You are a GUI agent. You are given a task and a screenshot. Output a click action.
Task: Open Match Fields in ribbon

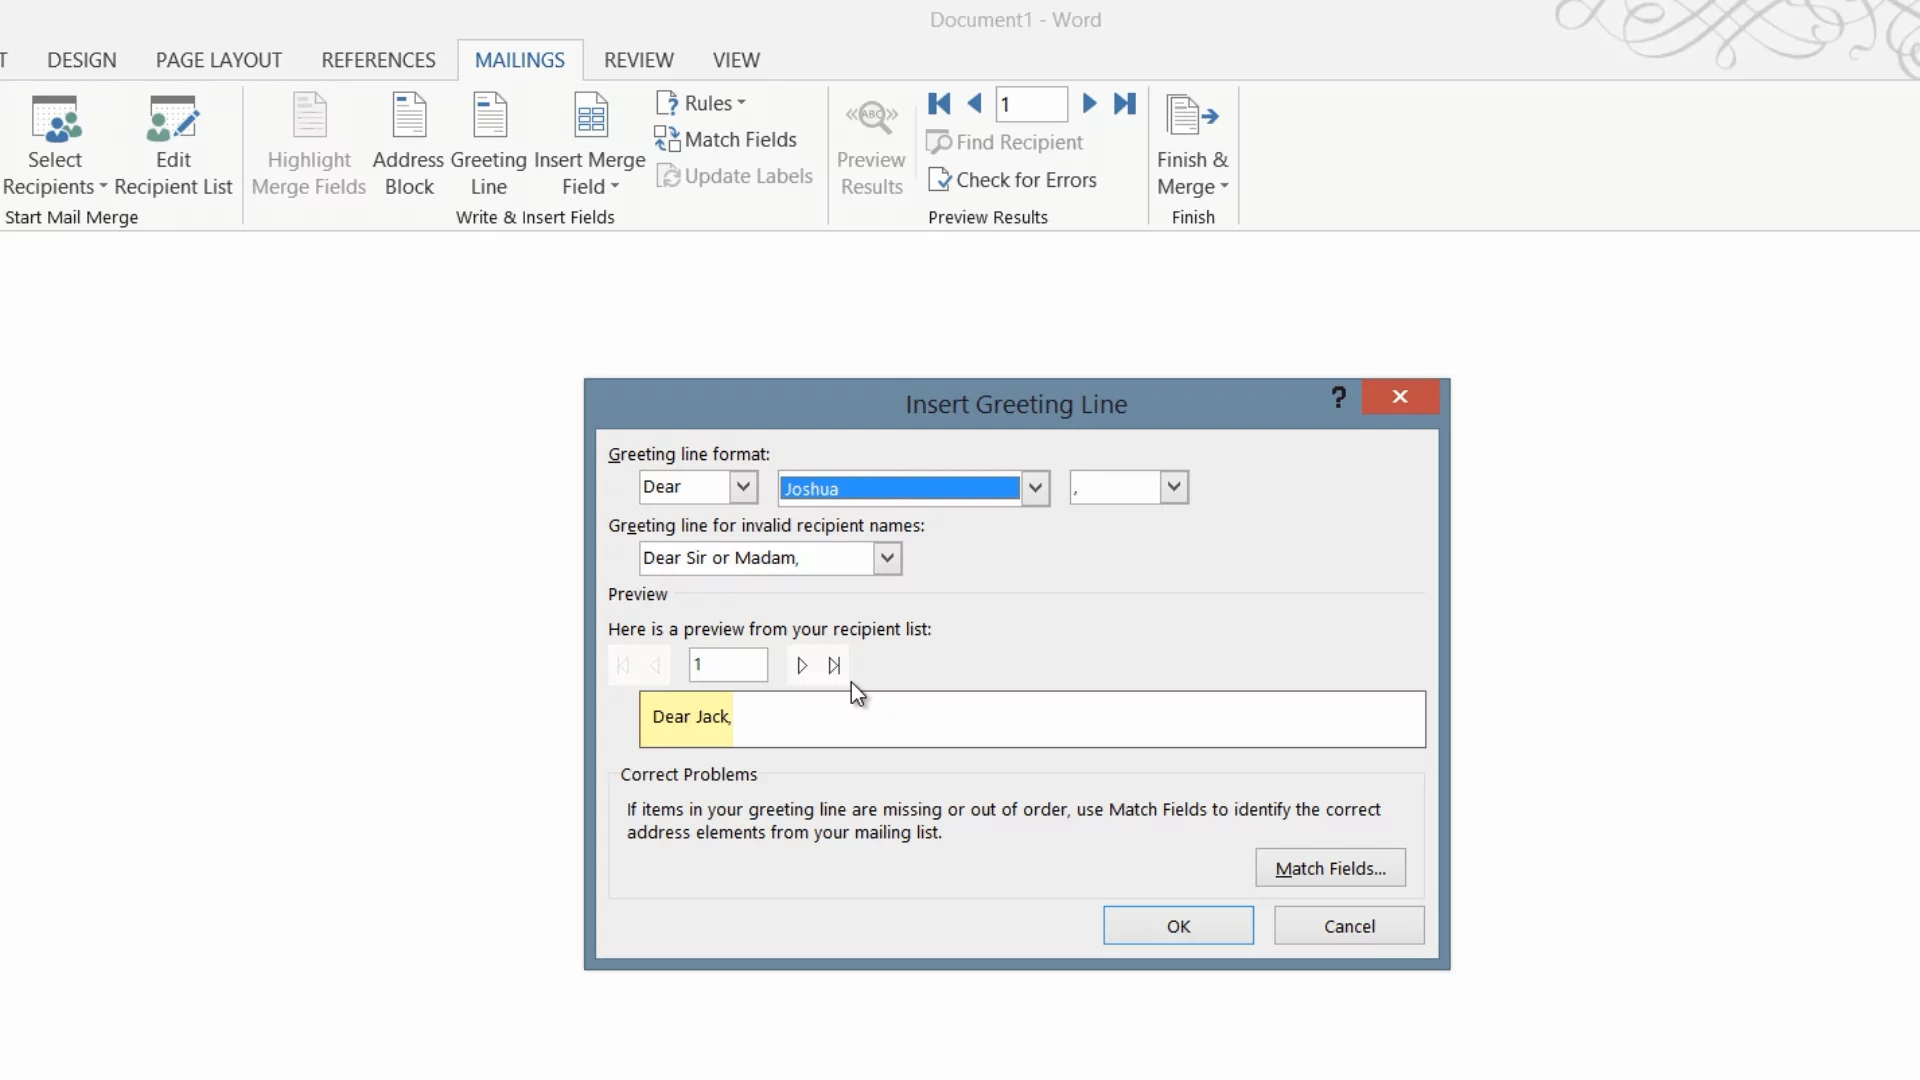click(x=726, y=140)
